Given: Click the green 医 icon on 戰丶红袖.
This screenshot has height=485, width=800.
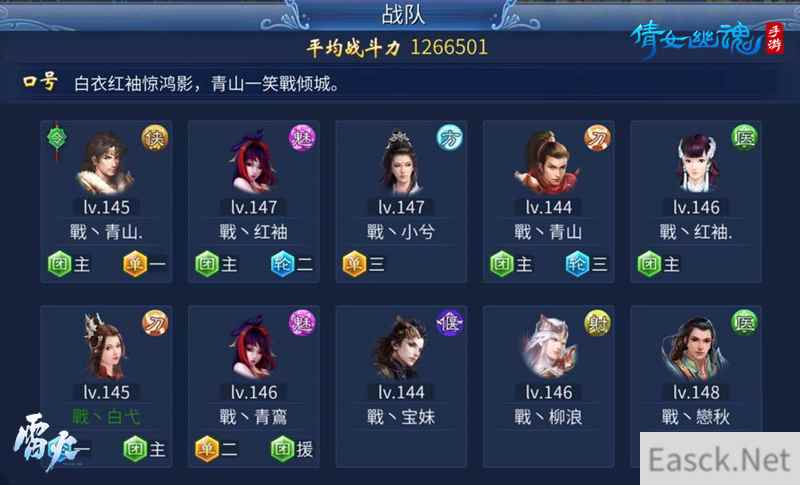Looking at the screenshot, I should 744,138.
